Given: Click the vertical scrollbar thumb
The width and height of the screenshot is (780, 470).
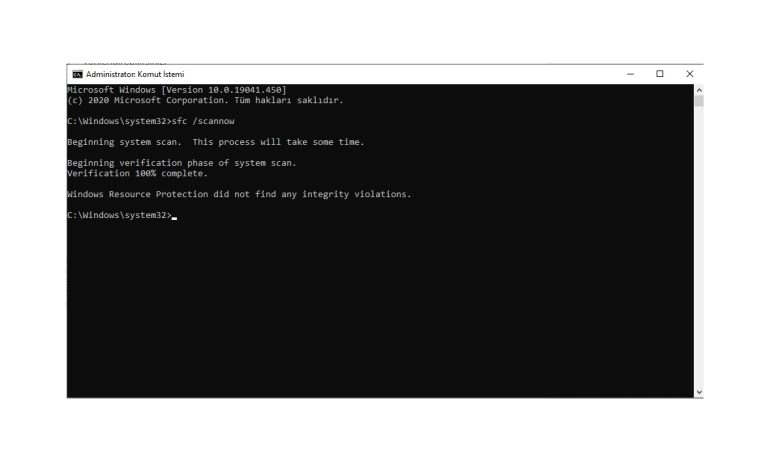Looking at the screenshot, I should tap(699, 101).
